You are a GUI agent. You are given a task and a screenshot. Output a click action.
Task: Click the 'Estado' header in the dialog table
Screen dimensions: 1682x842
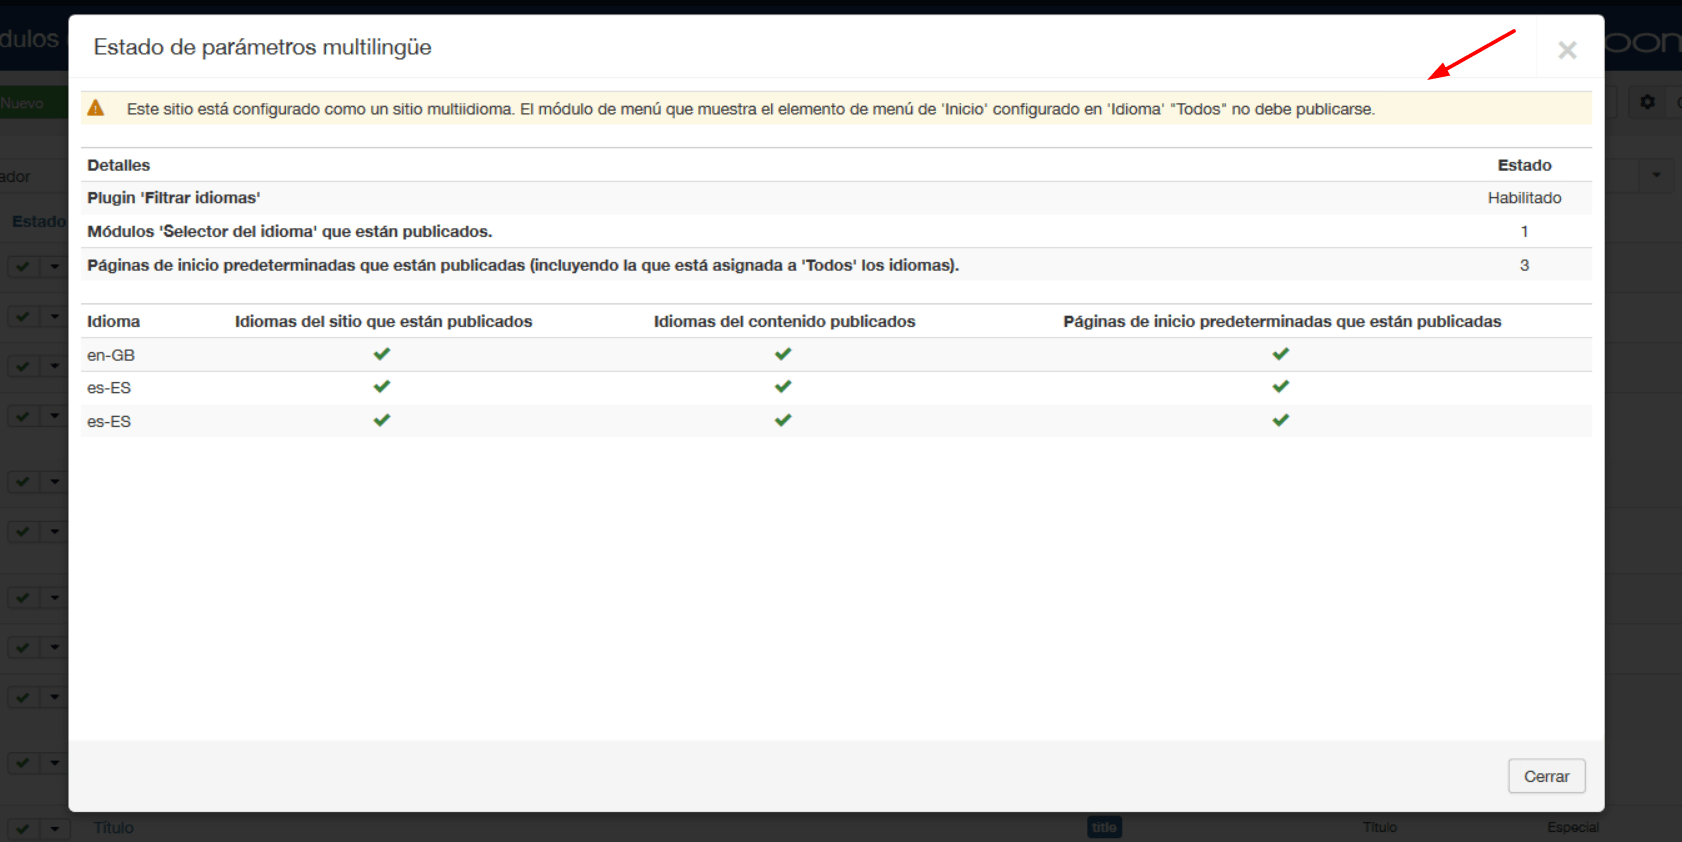coord(1524,165)
